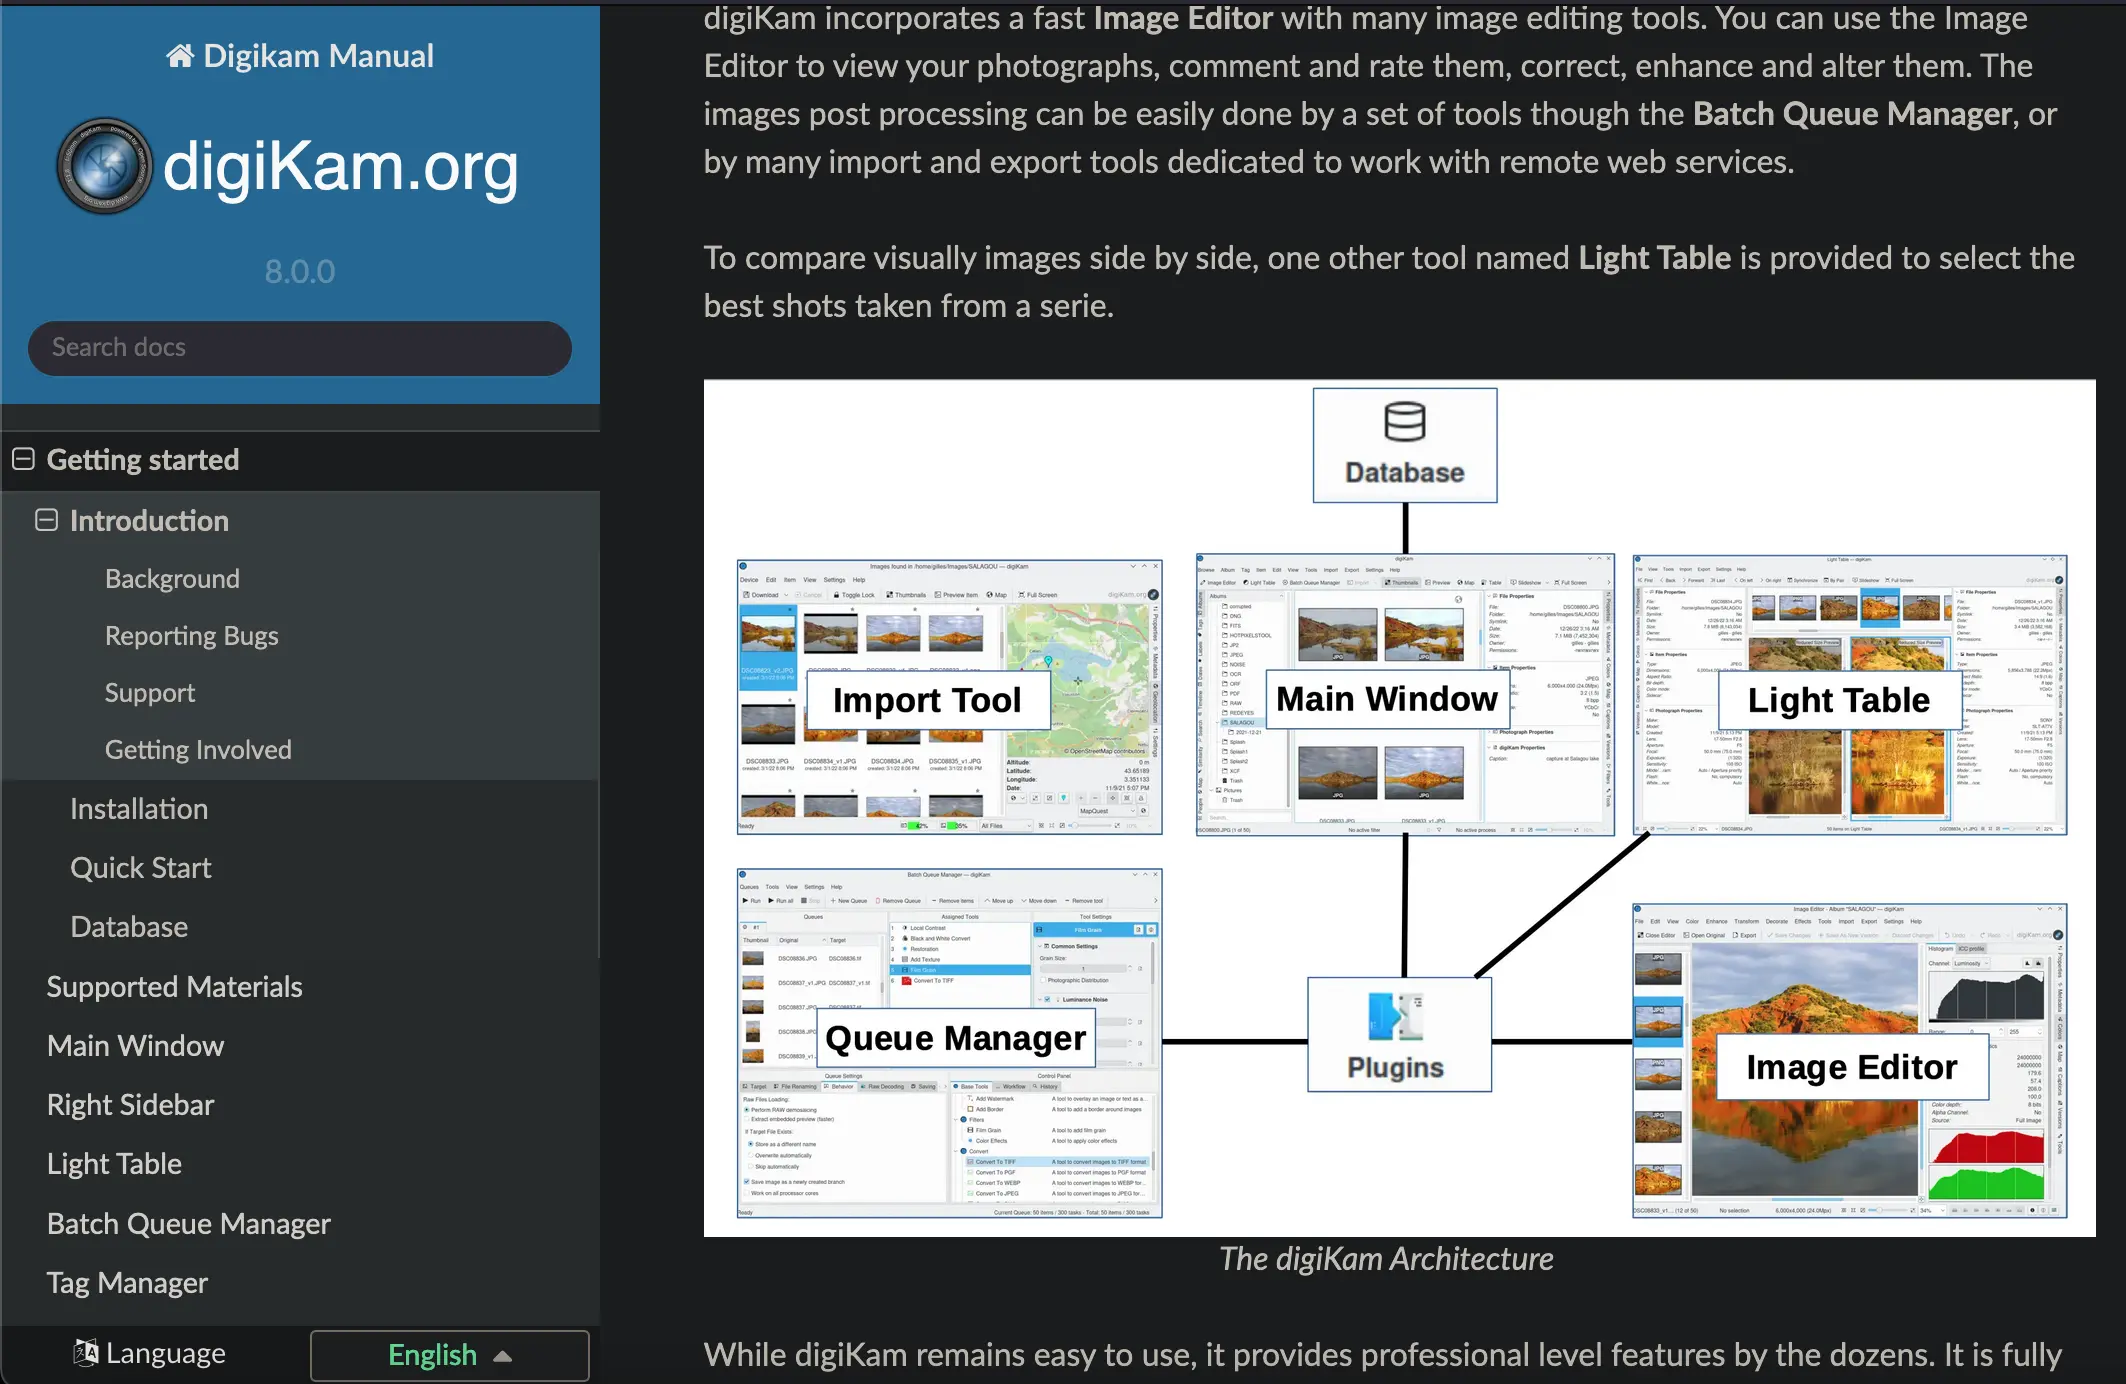Image resolution: width=2126 pixels, height=1384 pixels.
Task: Open the Main Window page
Action: click(x=135, y=1045)
